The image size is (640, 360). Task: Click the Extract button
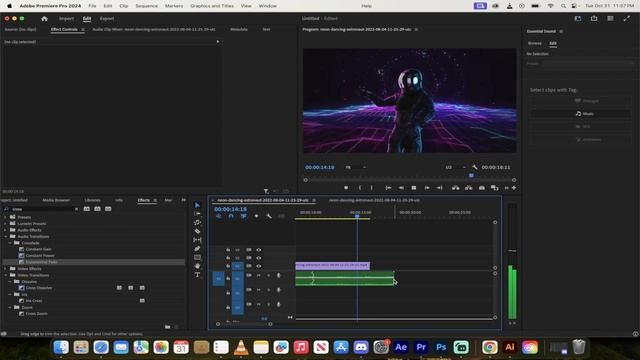(469, 188)
